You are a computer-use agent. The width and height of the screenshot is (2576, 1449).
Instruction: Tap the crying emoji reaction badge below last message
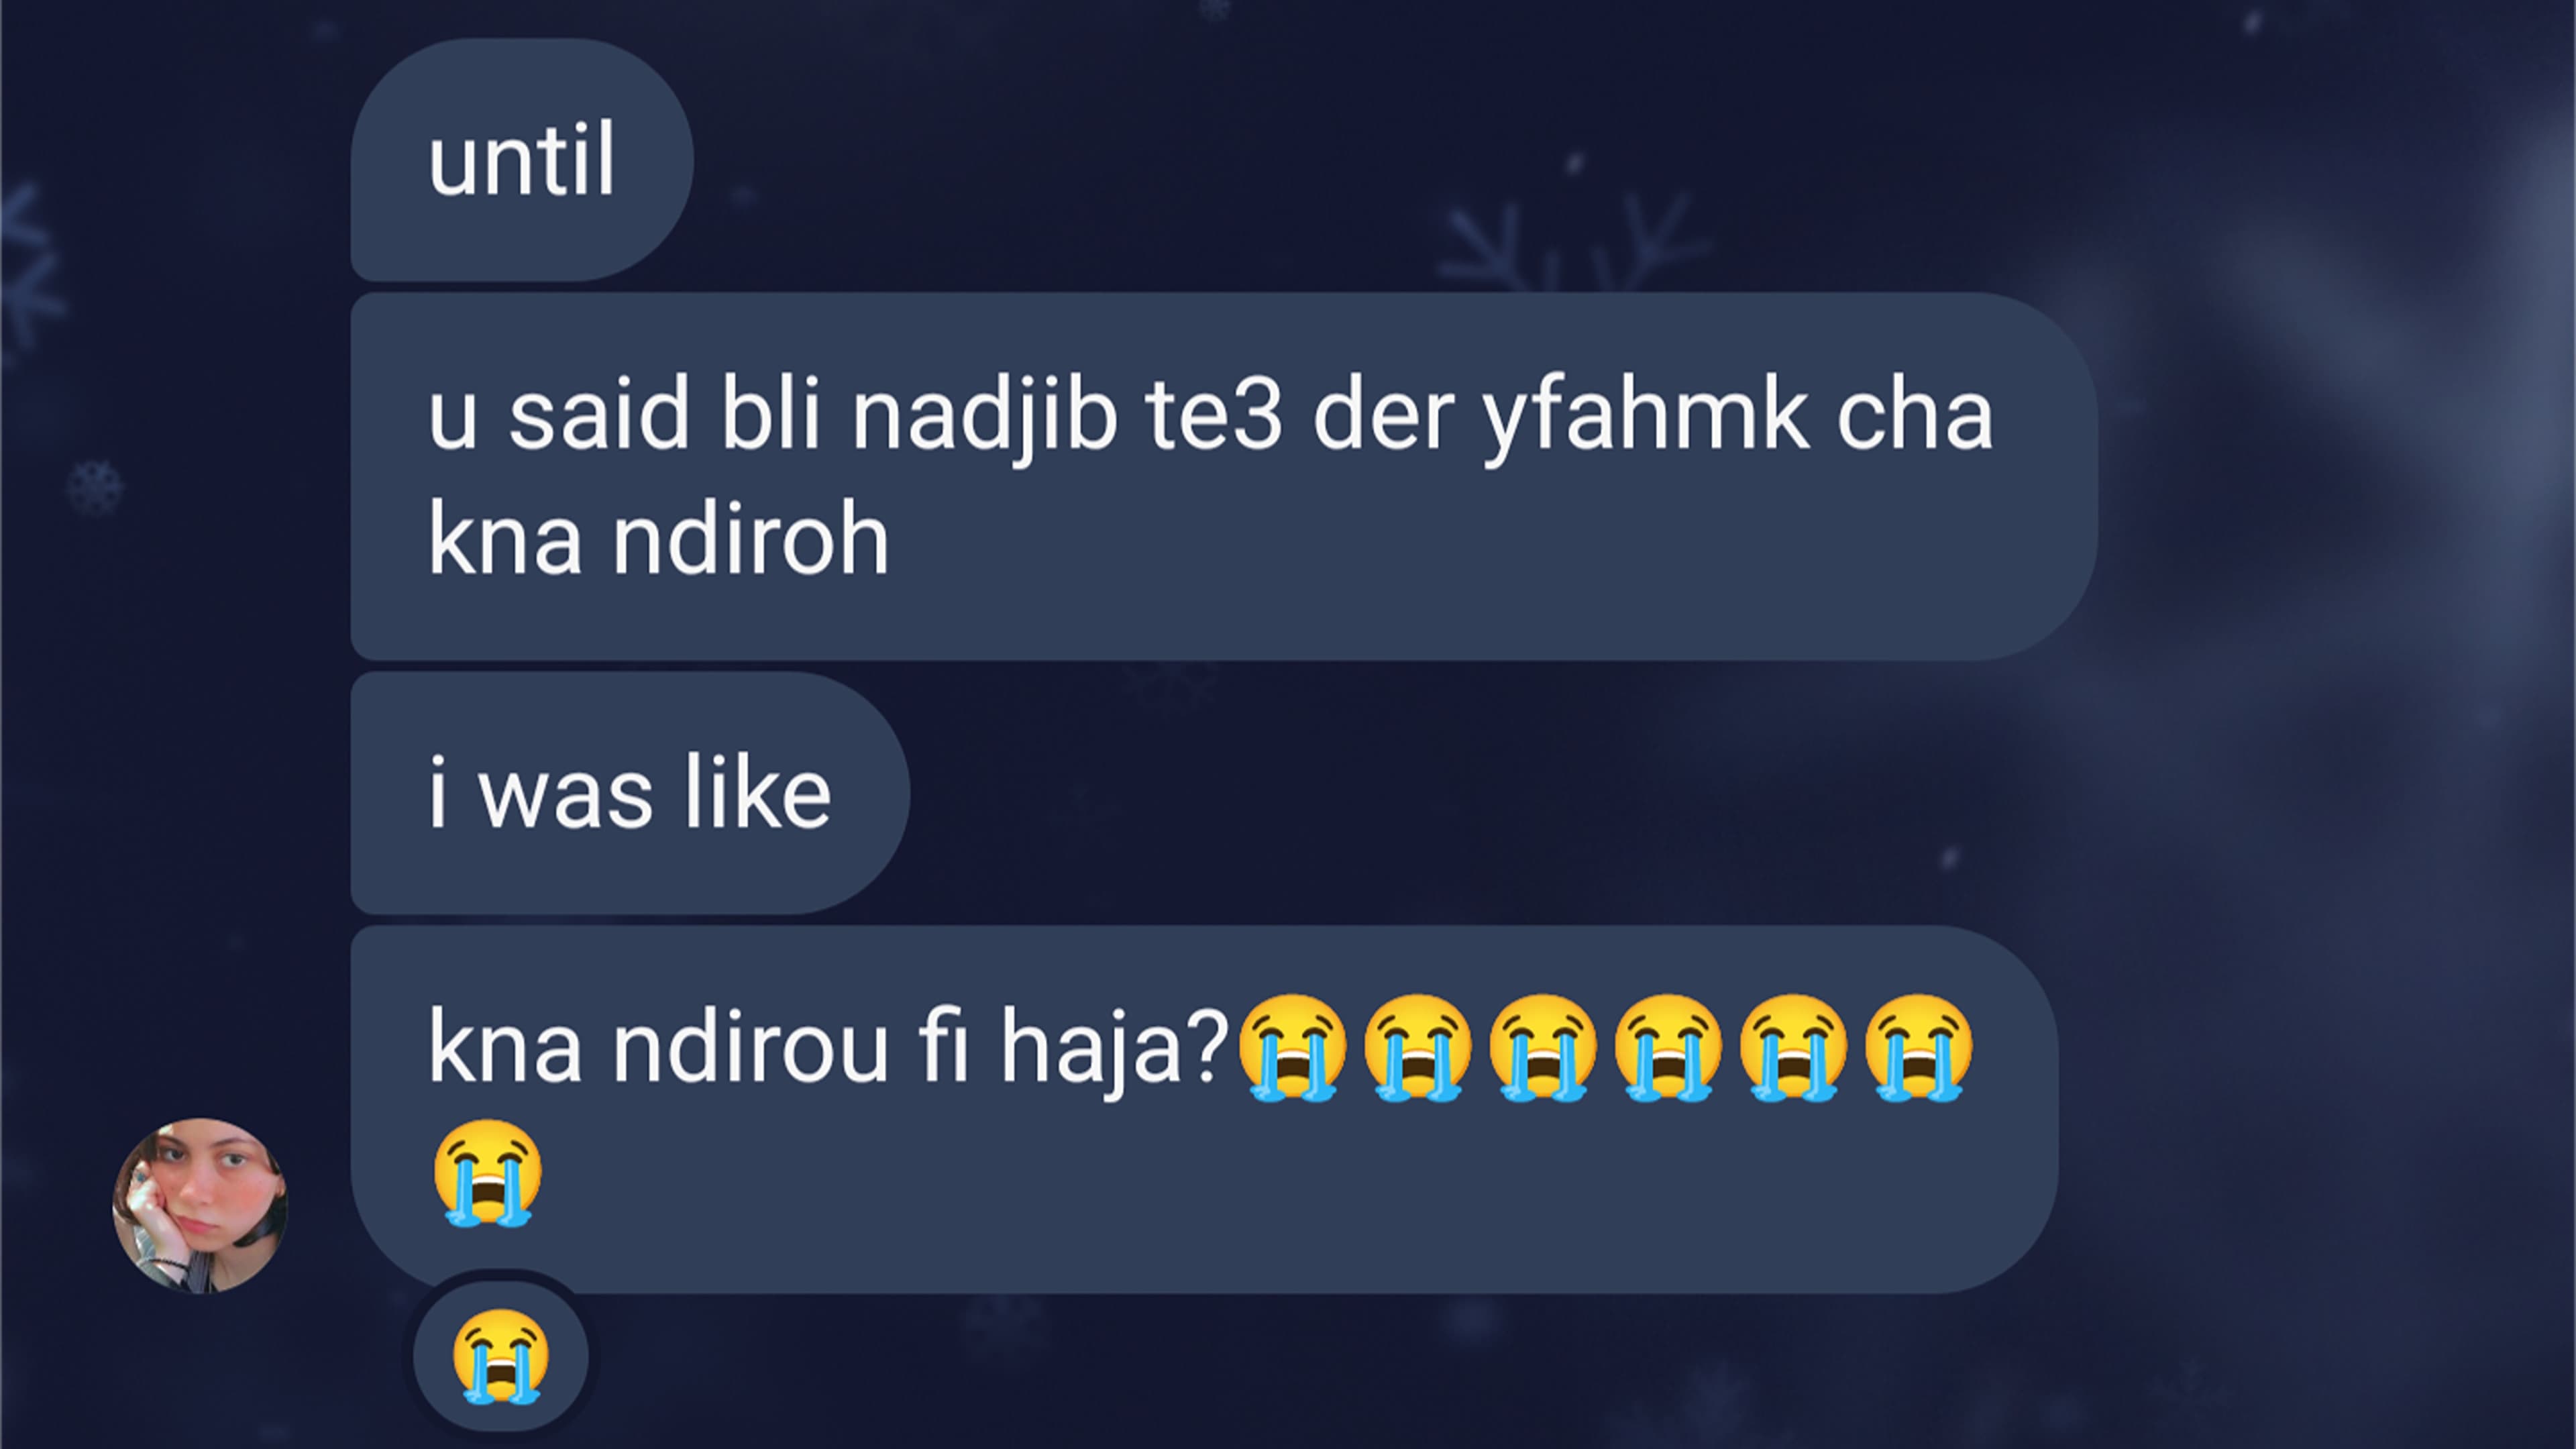(501, 1355)
